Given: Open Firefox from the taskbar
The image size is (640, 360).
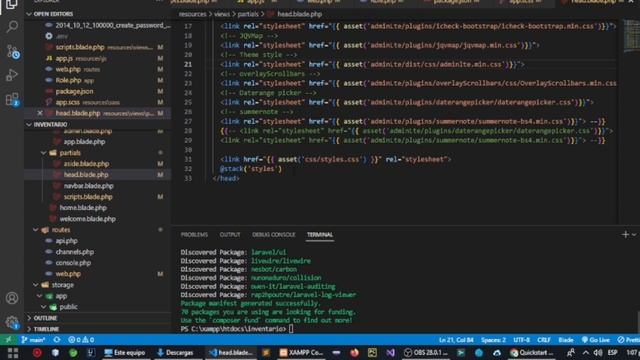Looking at the screenshot, I should coord(354,353).
